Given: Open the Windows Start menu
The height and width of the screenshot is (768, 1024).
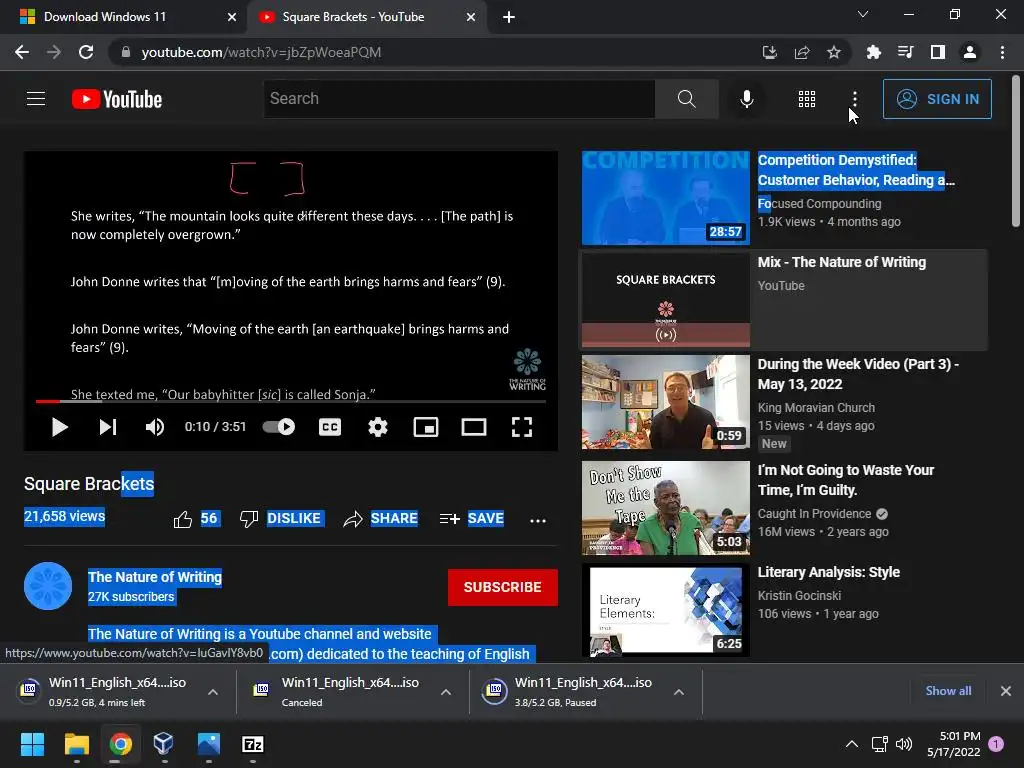Looking at the screenshot, I should pyautogui.click(x=32, y=744).
